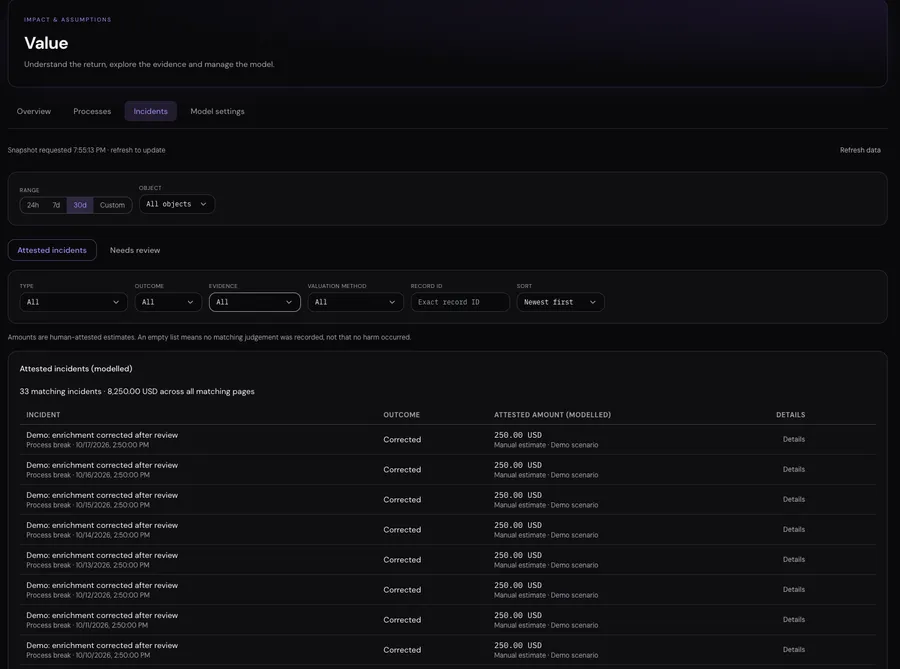Focus the Exact record ID field
This screenshot has width=900, height=669.
pyautogui.click(x=460, y=302)
